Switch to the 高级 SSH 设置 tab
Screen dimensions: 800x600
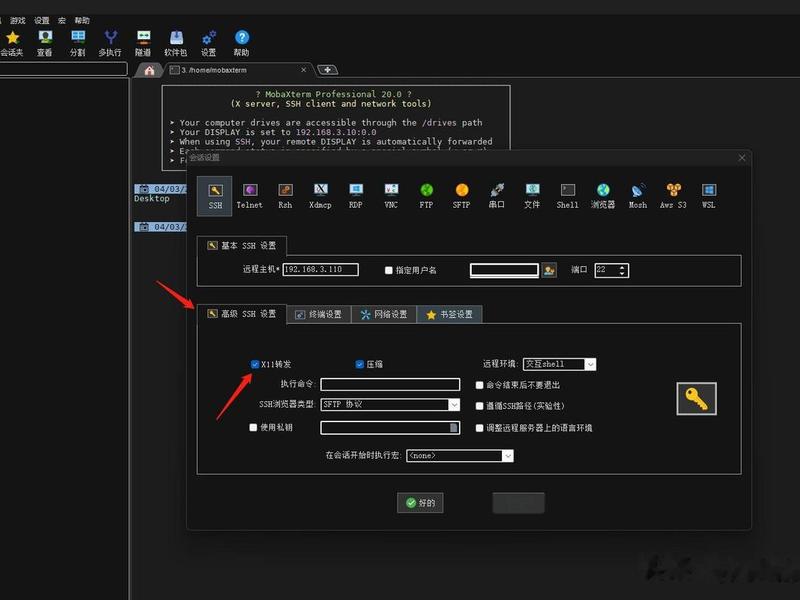click(x=242, y=314)
